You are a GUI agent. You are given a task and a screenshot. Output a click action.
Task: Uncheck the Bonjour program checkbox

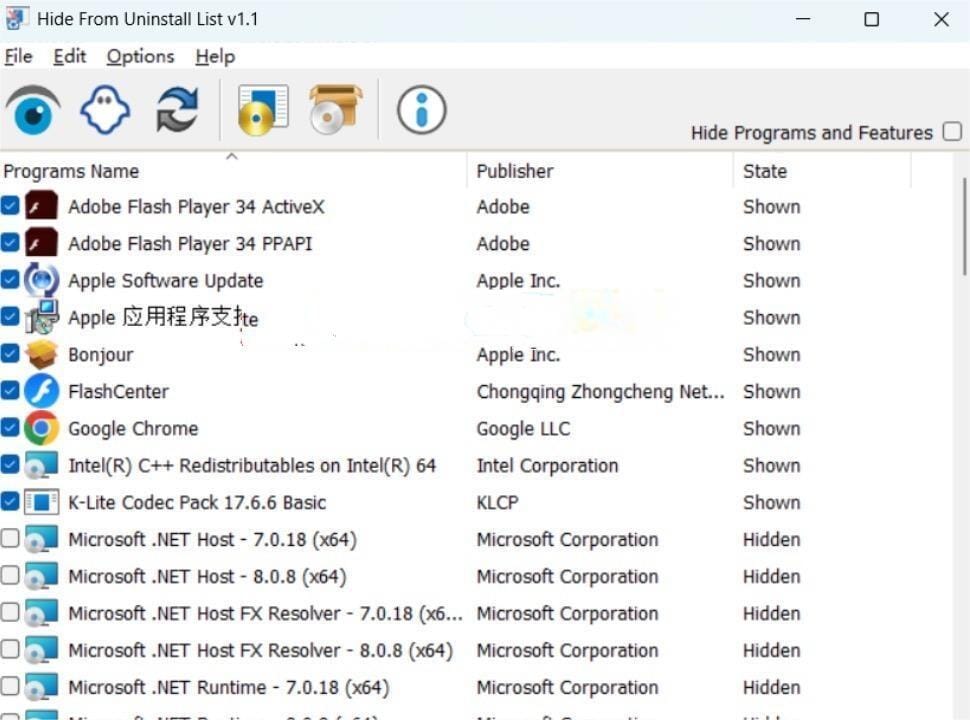[10, 354]
